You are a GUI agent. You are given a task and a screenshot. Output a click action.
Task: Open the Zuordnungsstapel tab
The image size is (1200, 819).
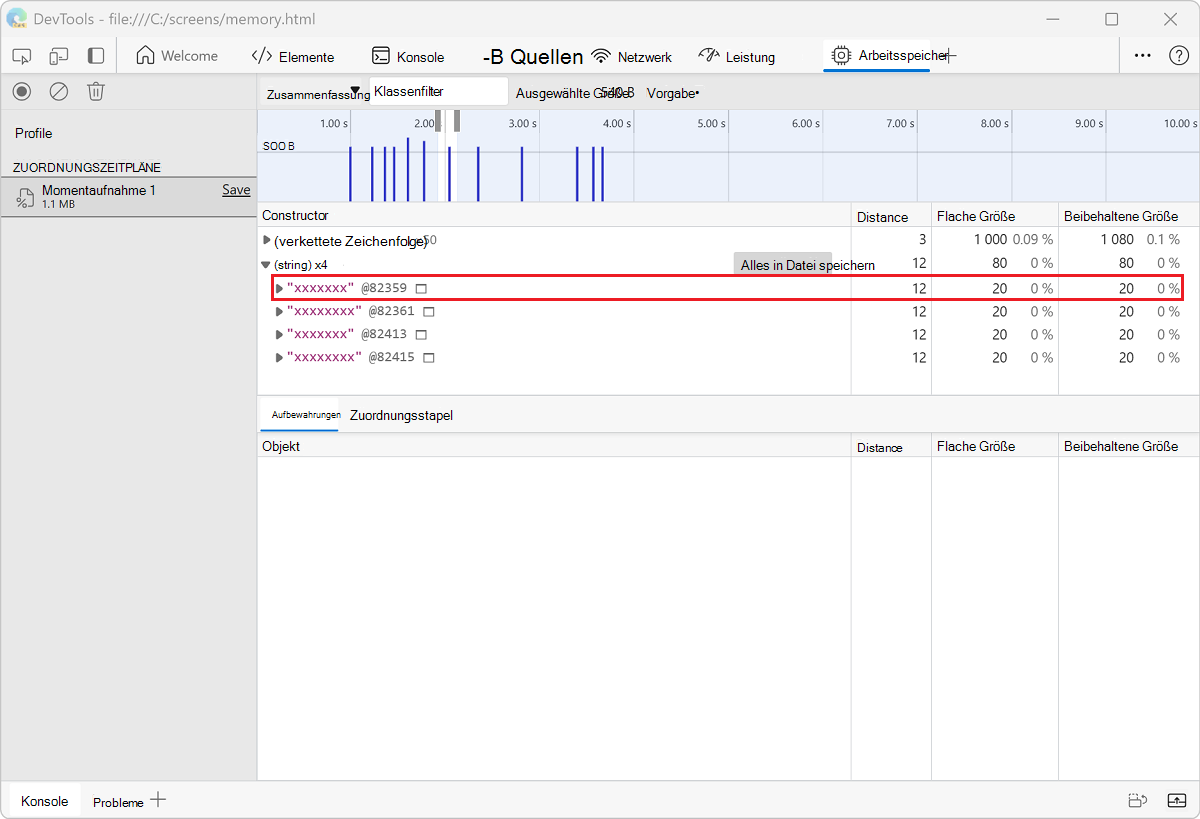[x=401, y=415]
